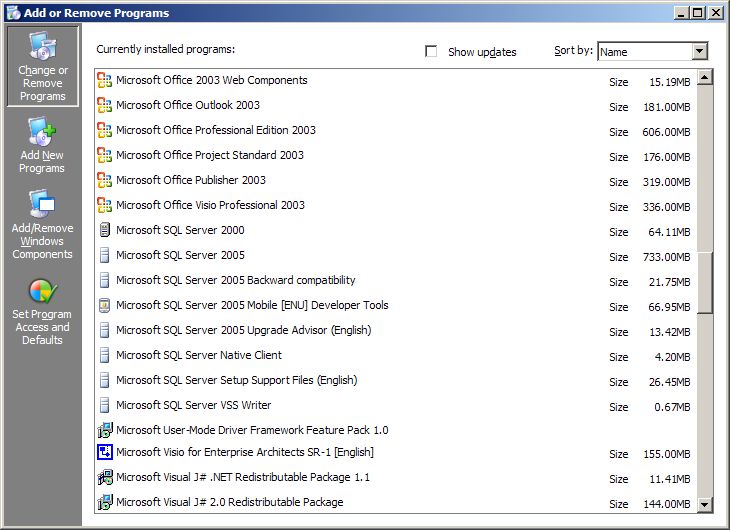
Task: Click the Microsoft Office Outlook 2003 icon
Action: 104,105
